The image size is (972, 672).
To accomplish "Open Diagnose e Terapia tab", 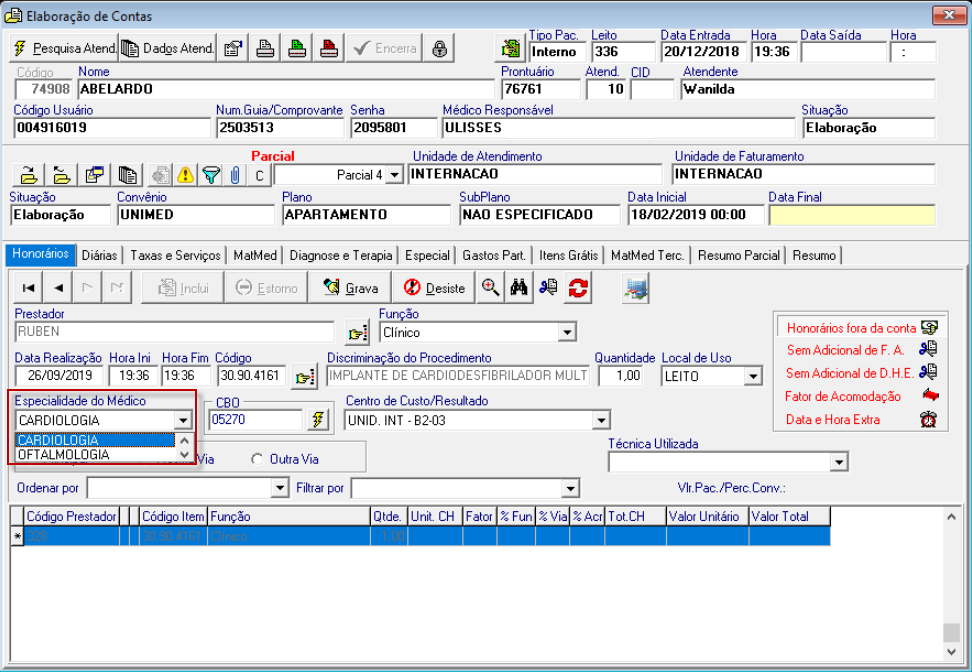I will (341, 255).
